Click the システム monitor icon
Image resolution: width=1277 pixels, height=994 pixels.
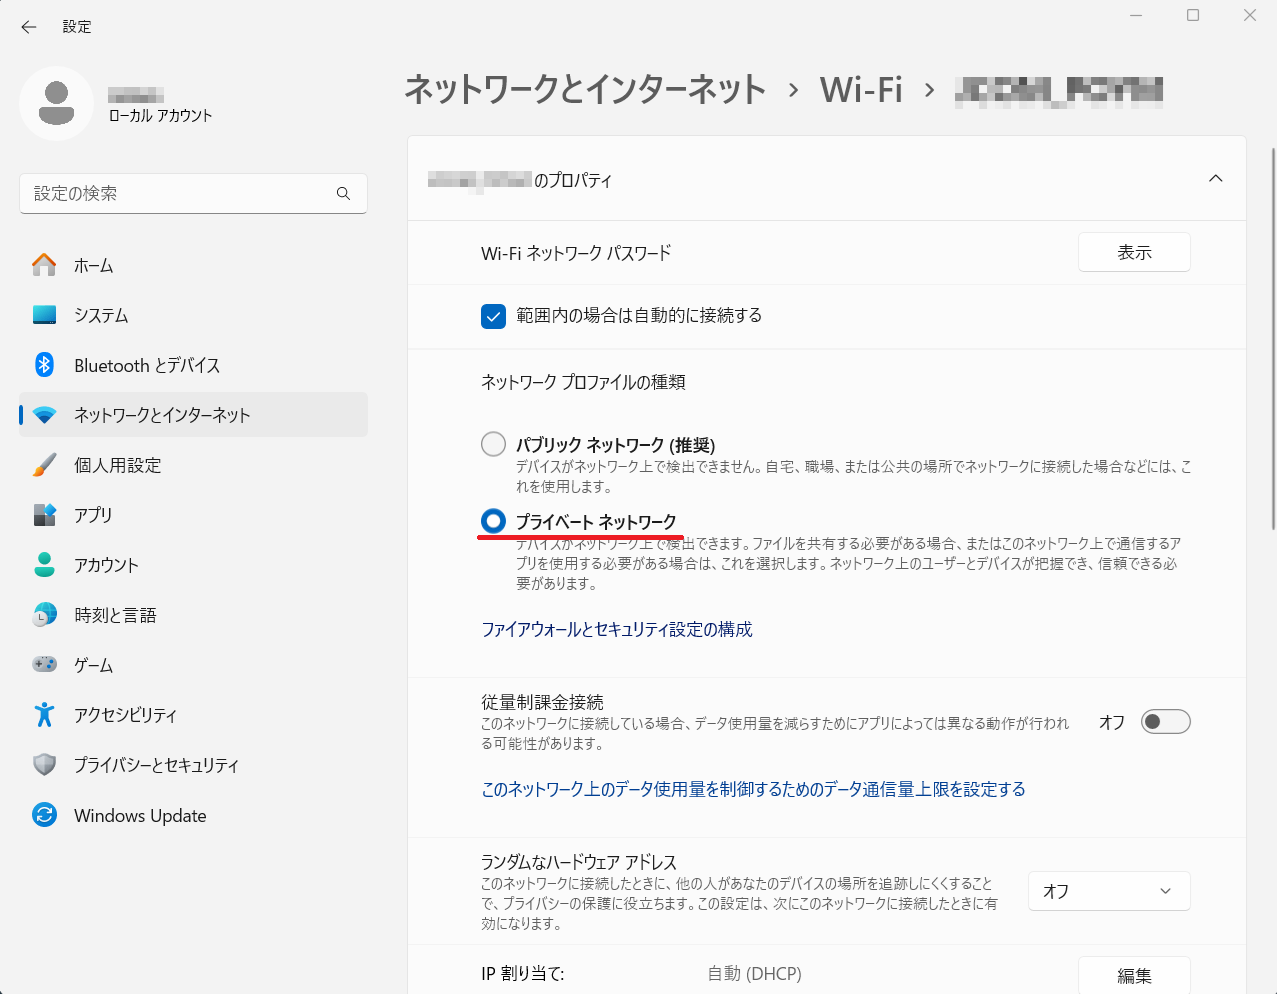44,315
